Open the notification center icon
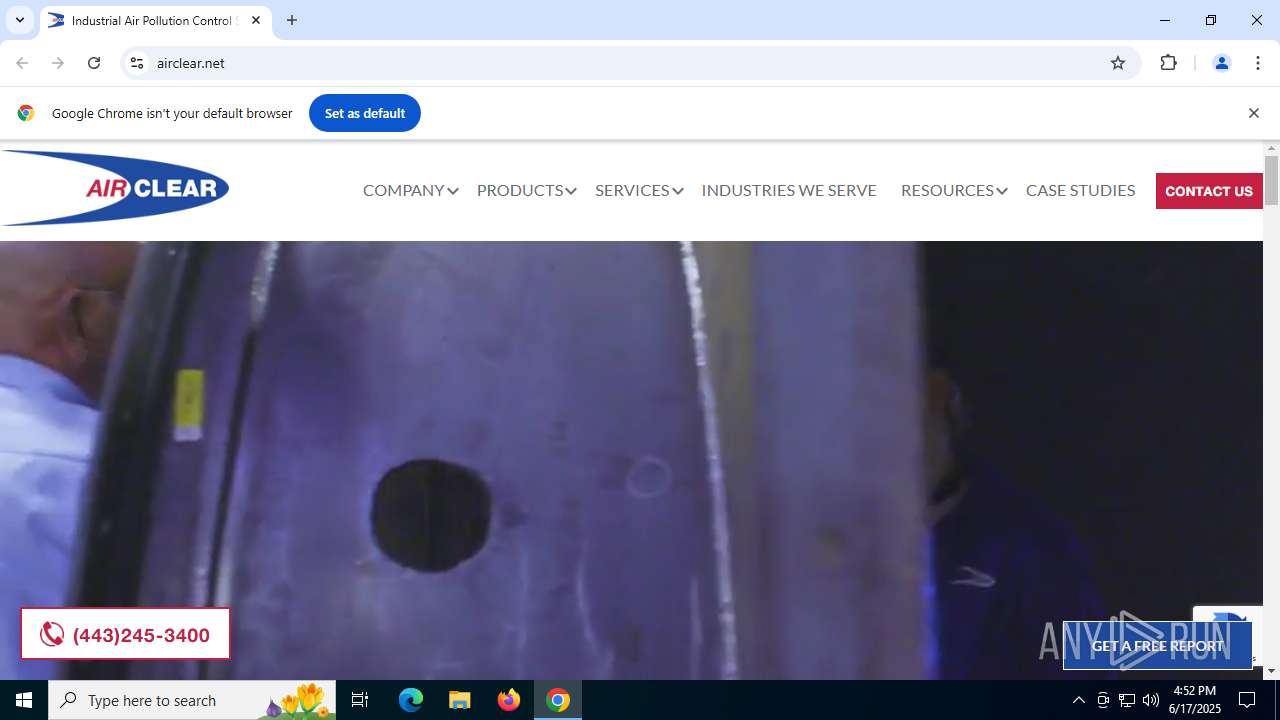 point(1247,700)
